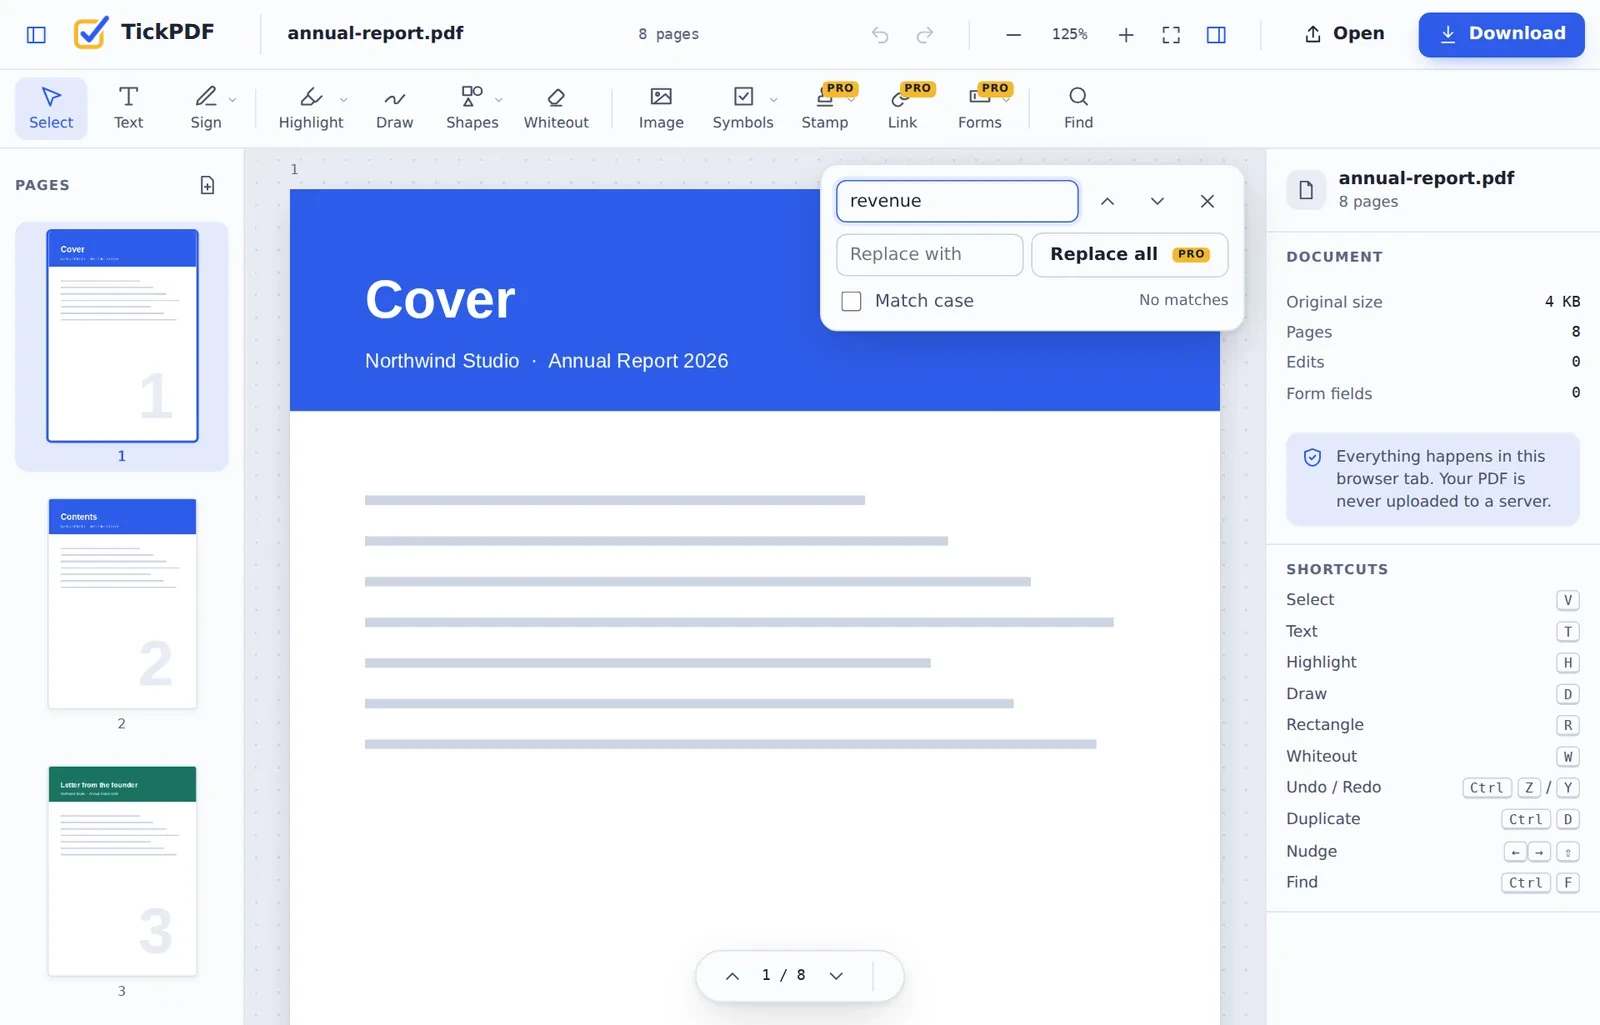The image size is (1600, 1025).
Task: Pick the Draw tool
Action: [395, 108]
